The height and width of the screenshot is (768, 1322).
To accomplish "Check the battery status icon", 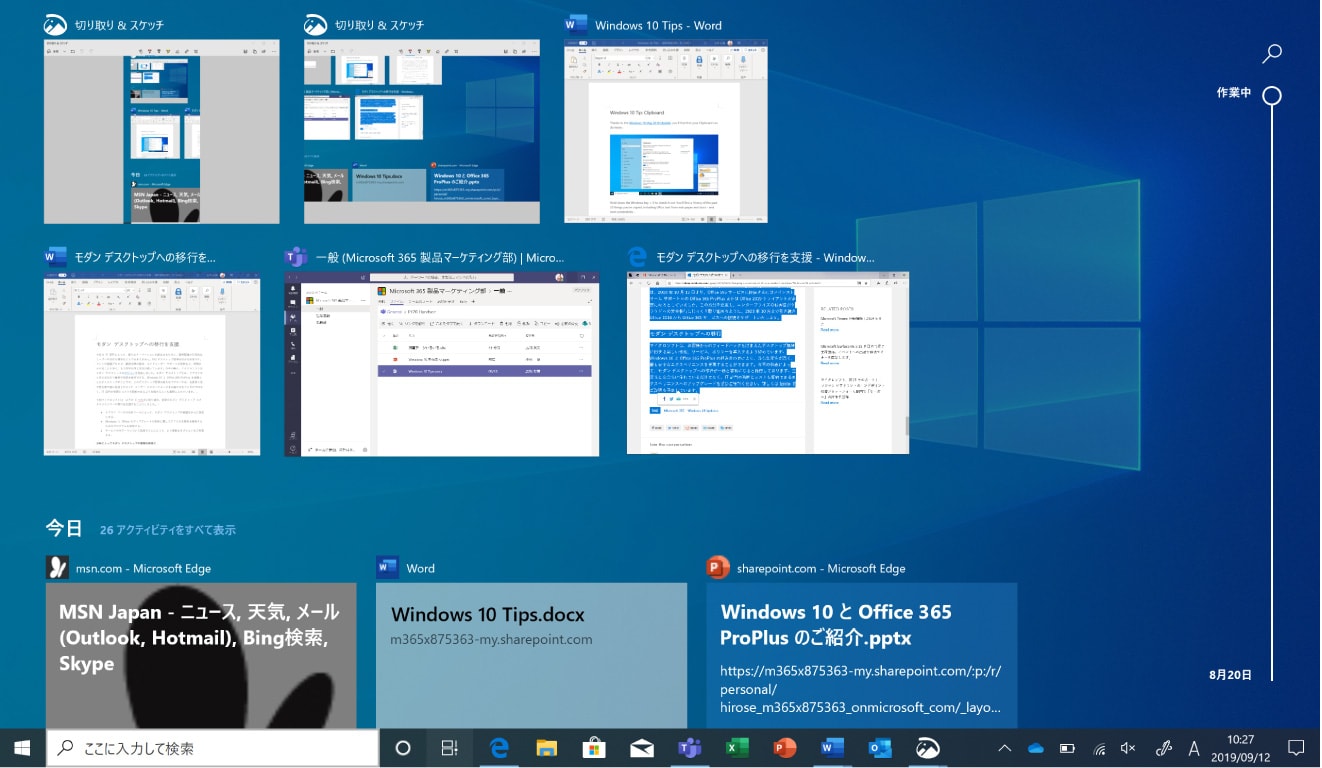I will coord(1067,748).
